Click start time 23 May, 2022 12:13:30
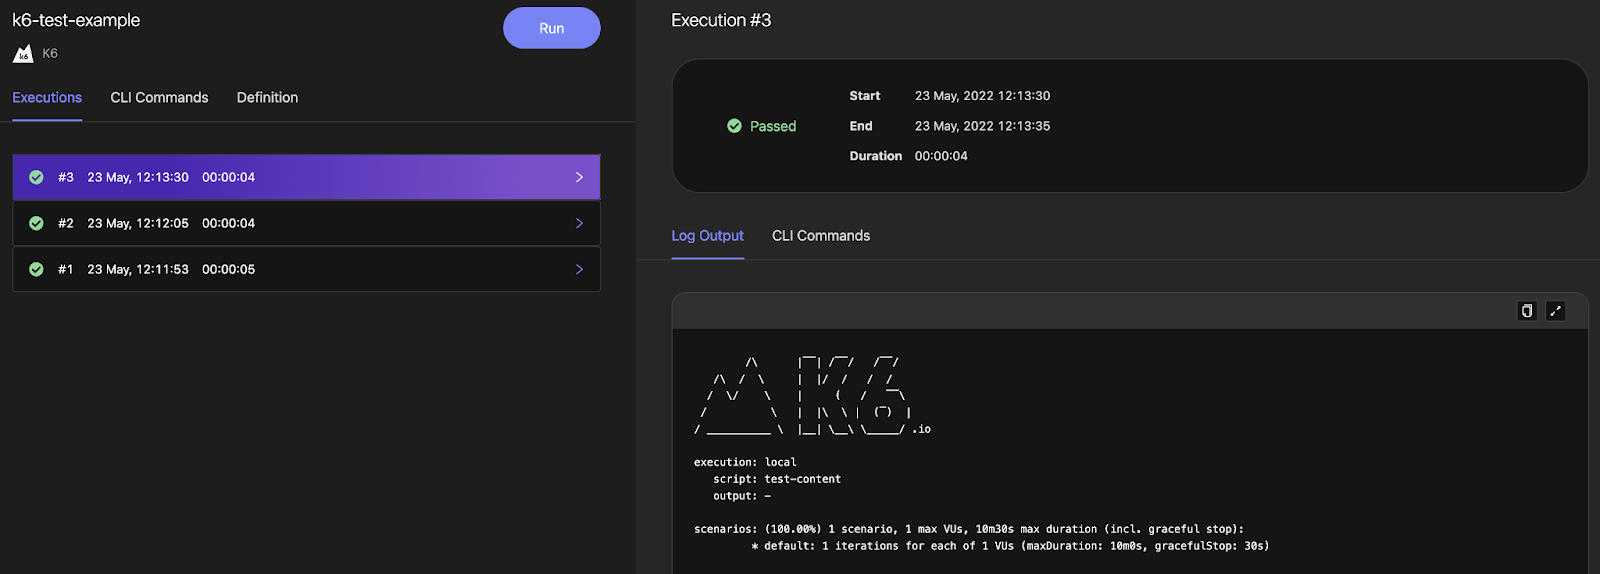 click(x=982, y=96)
